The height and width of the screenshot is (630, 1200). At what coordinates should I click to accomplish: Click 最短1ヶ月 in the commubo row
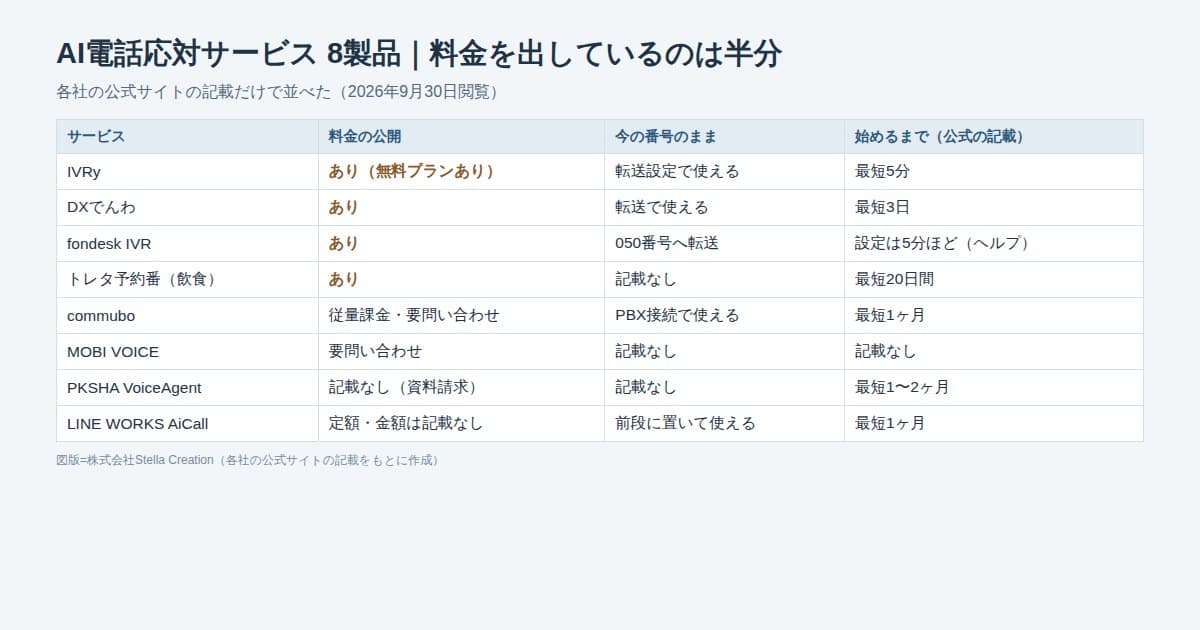993,315
